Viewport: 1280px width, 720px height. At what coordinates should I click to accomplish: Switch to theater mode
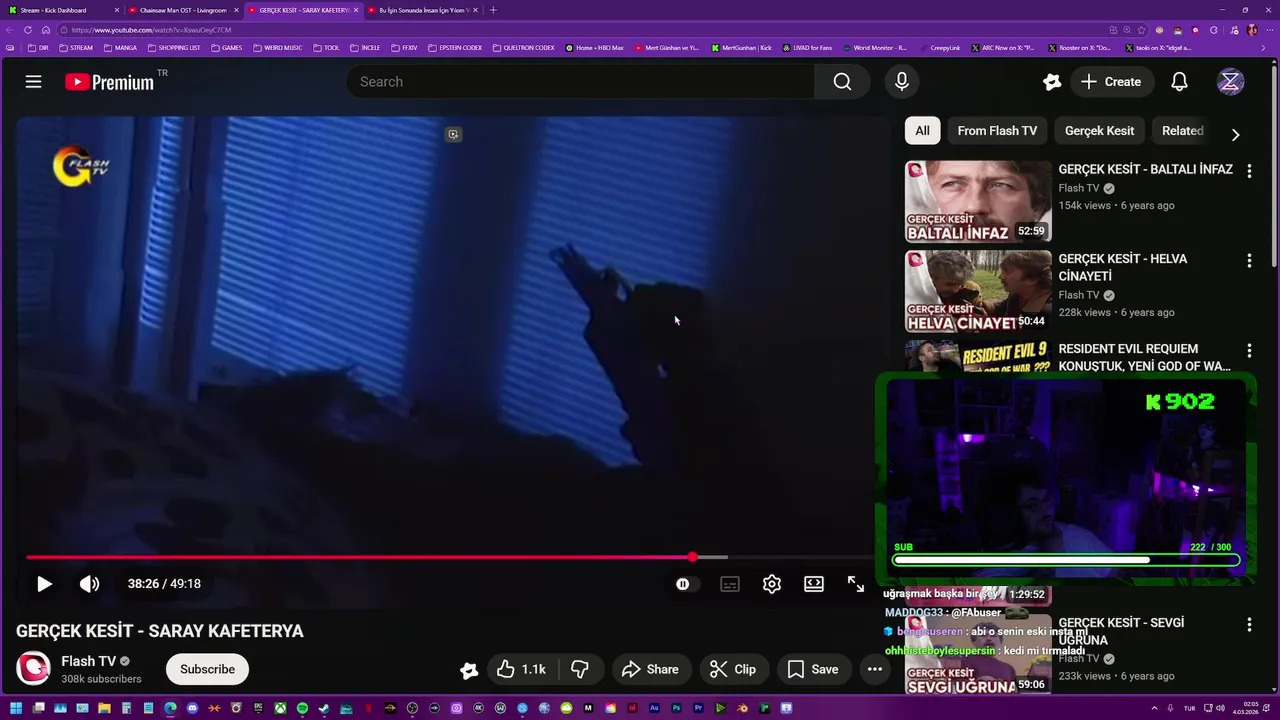tap(814, 584)
